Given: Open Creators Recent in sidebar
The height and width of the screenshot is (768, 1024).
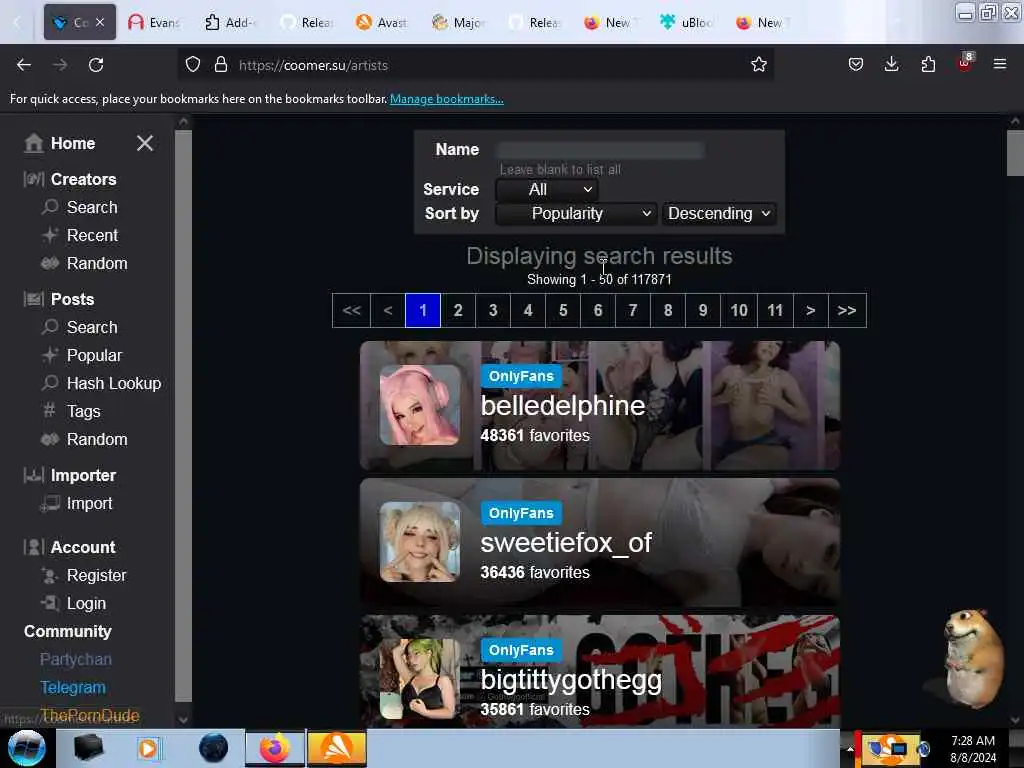Looking at the screenshot, I should (x=92, y=235).
